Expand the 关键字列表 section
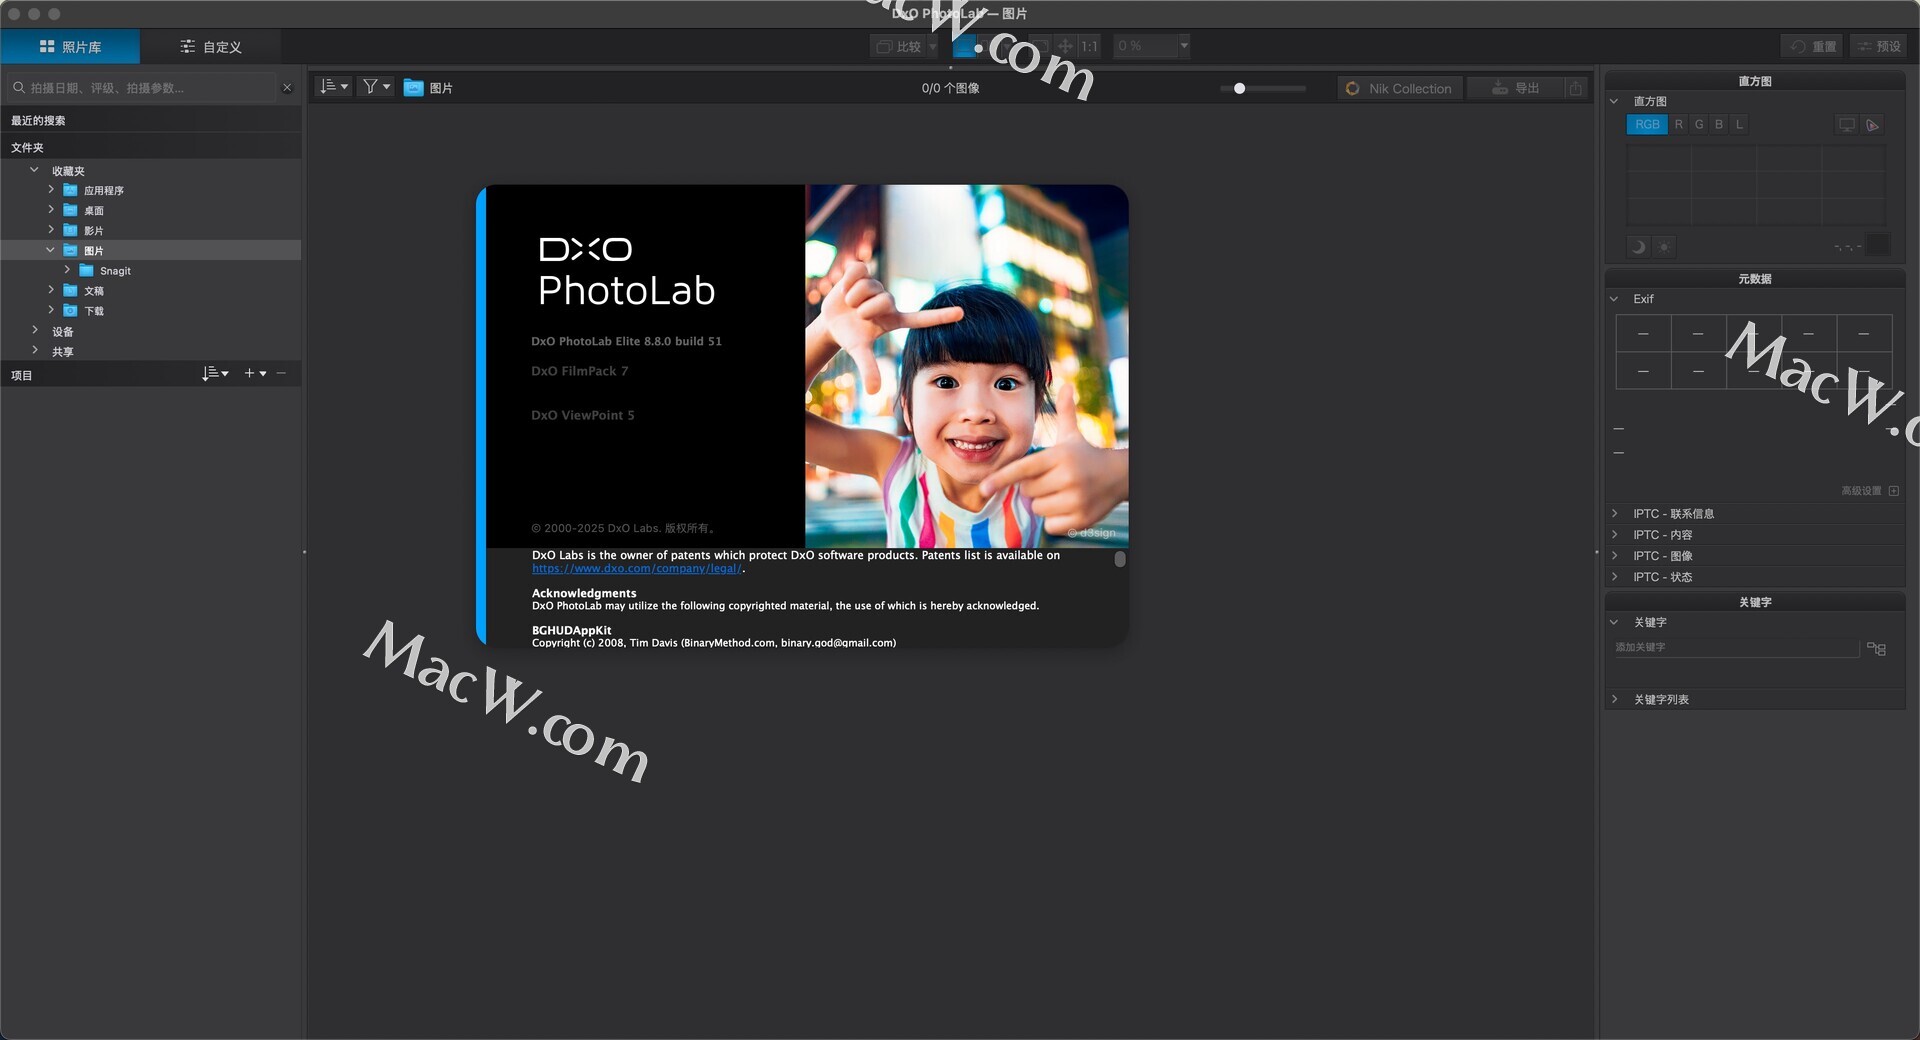Image resolution: width=1920 pixels, height=1040 pixels. click(1614, 699)
